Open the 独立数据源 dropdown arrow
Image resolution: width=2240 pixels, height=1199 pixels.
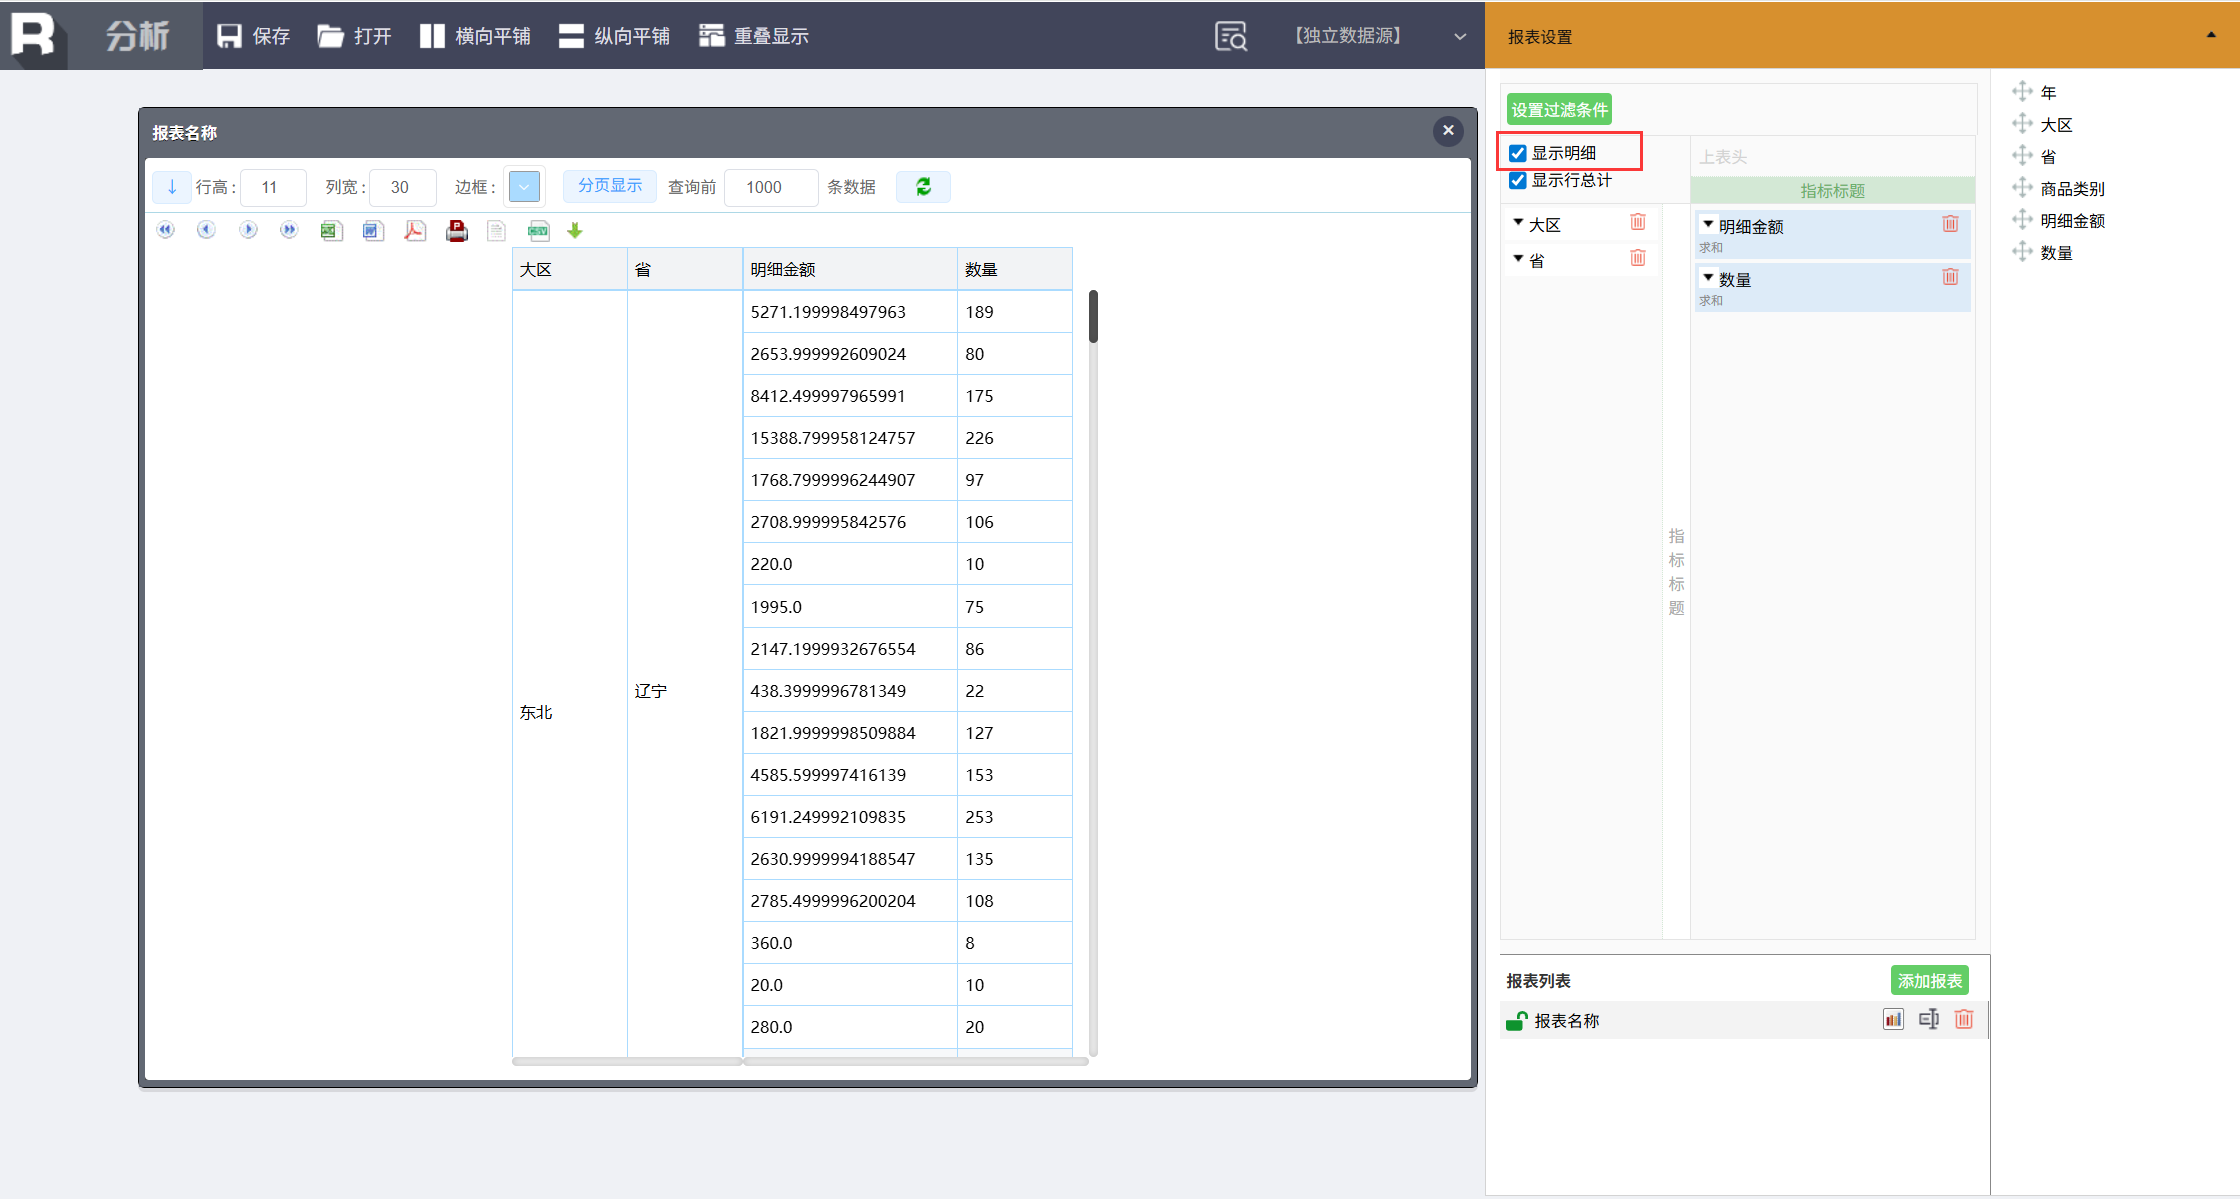point(1460,36)
